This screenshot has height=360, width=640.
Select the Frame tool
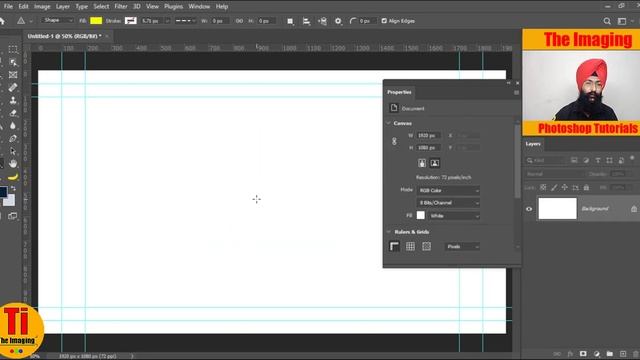pyautogui.click(x=13, y=75)
